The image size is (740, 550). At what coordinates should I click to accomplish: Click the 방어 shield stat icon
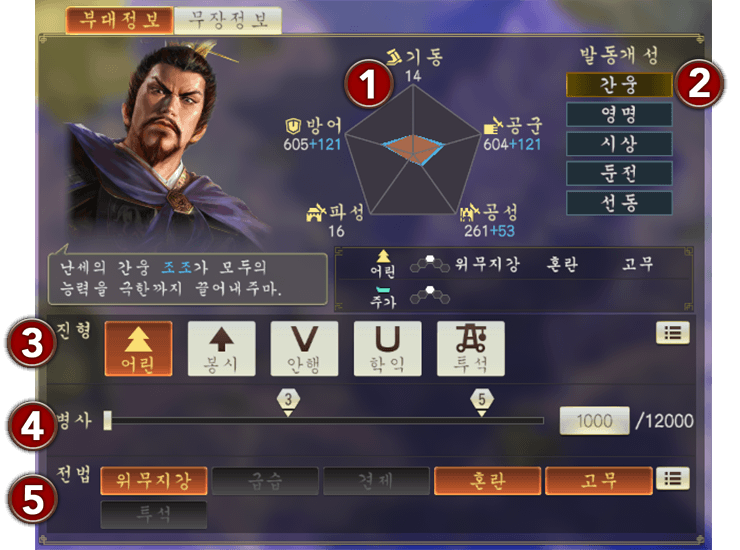coord(293,126)
